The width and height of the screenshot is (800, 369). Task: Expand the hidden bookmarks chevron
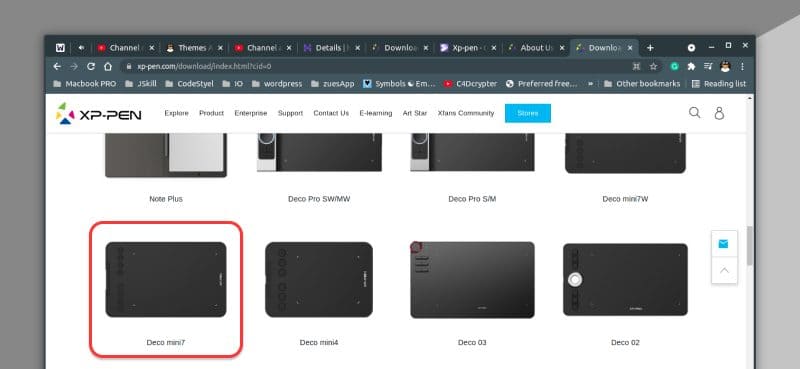click(x=590, y=84)
